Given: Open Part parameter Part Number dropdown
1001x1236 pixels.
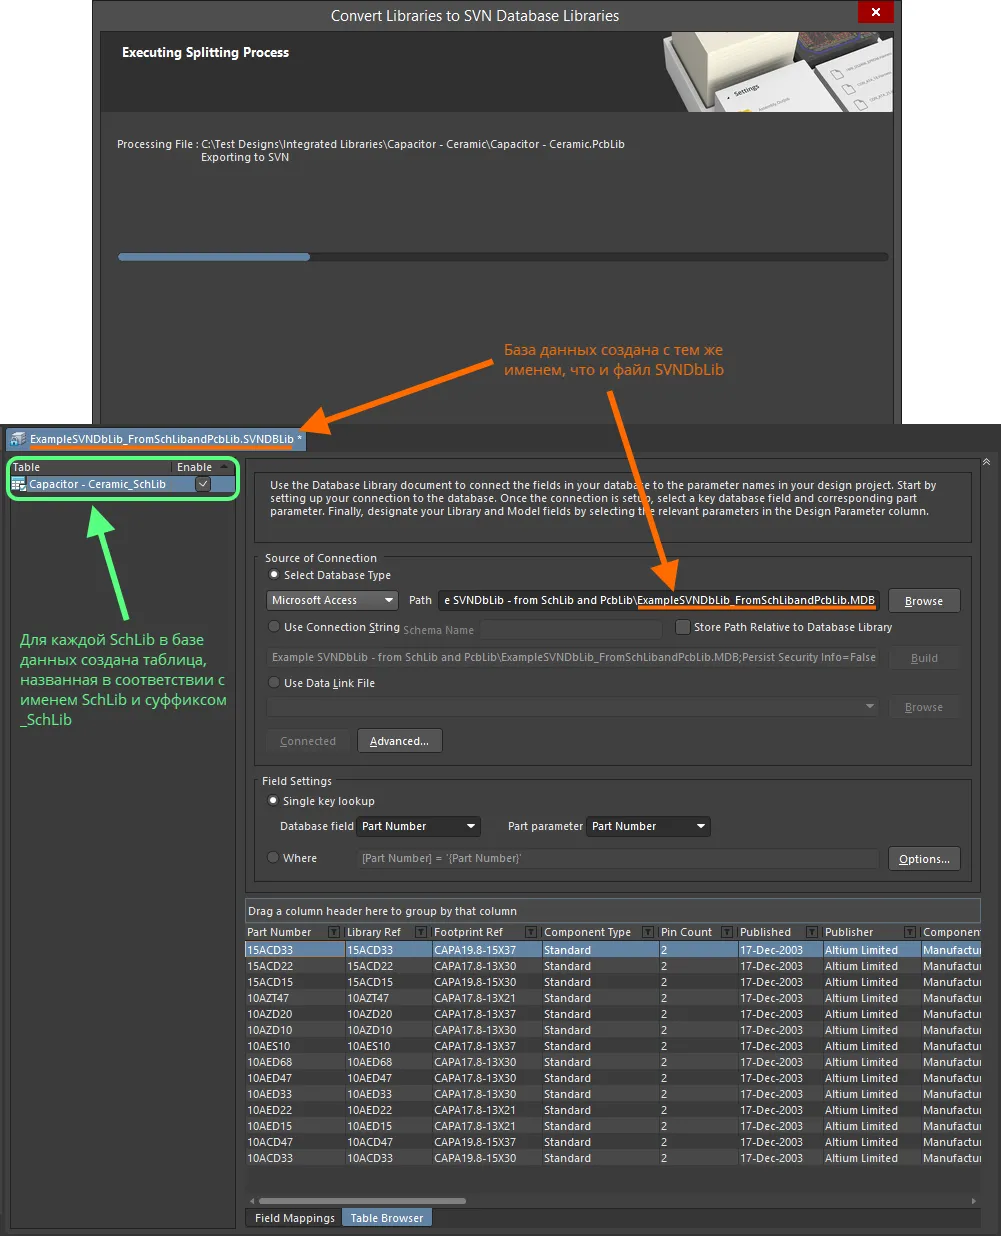Looking at the screenshot, I should click(649, 826).
